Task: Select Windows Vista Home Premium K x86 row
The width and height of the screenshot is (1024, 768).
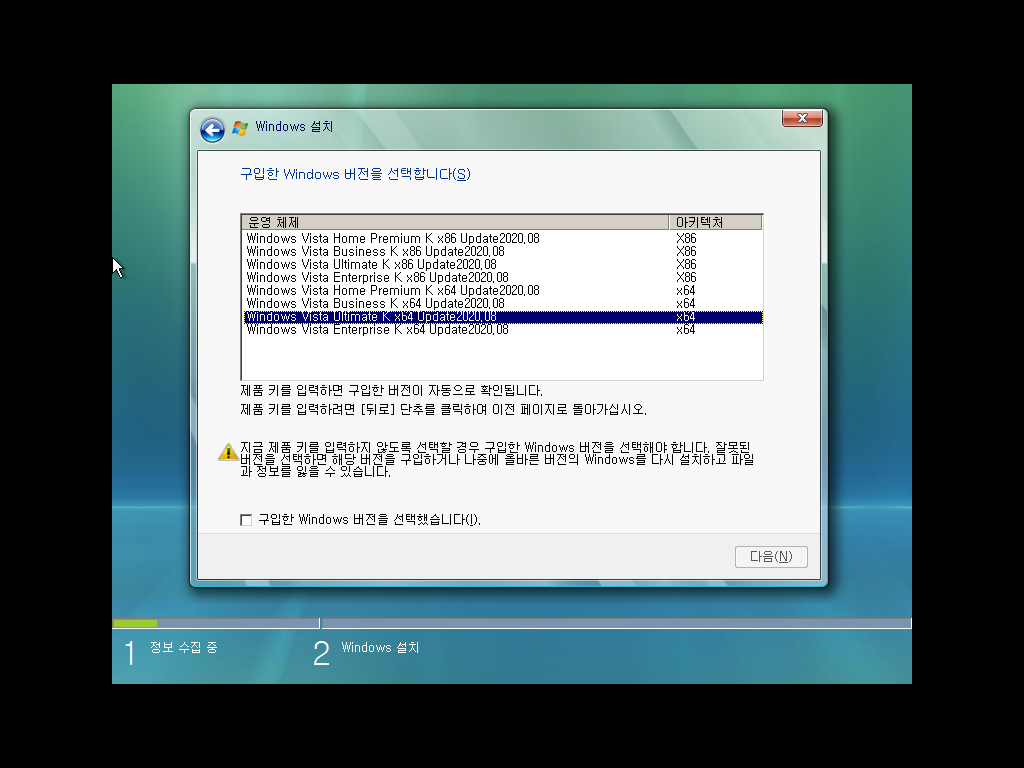Action: click(502, 238)
